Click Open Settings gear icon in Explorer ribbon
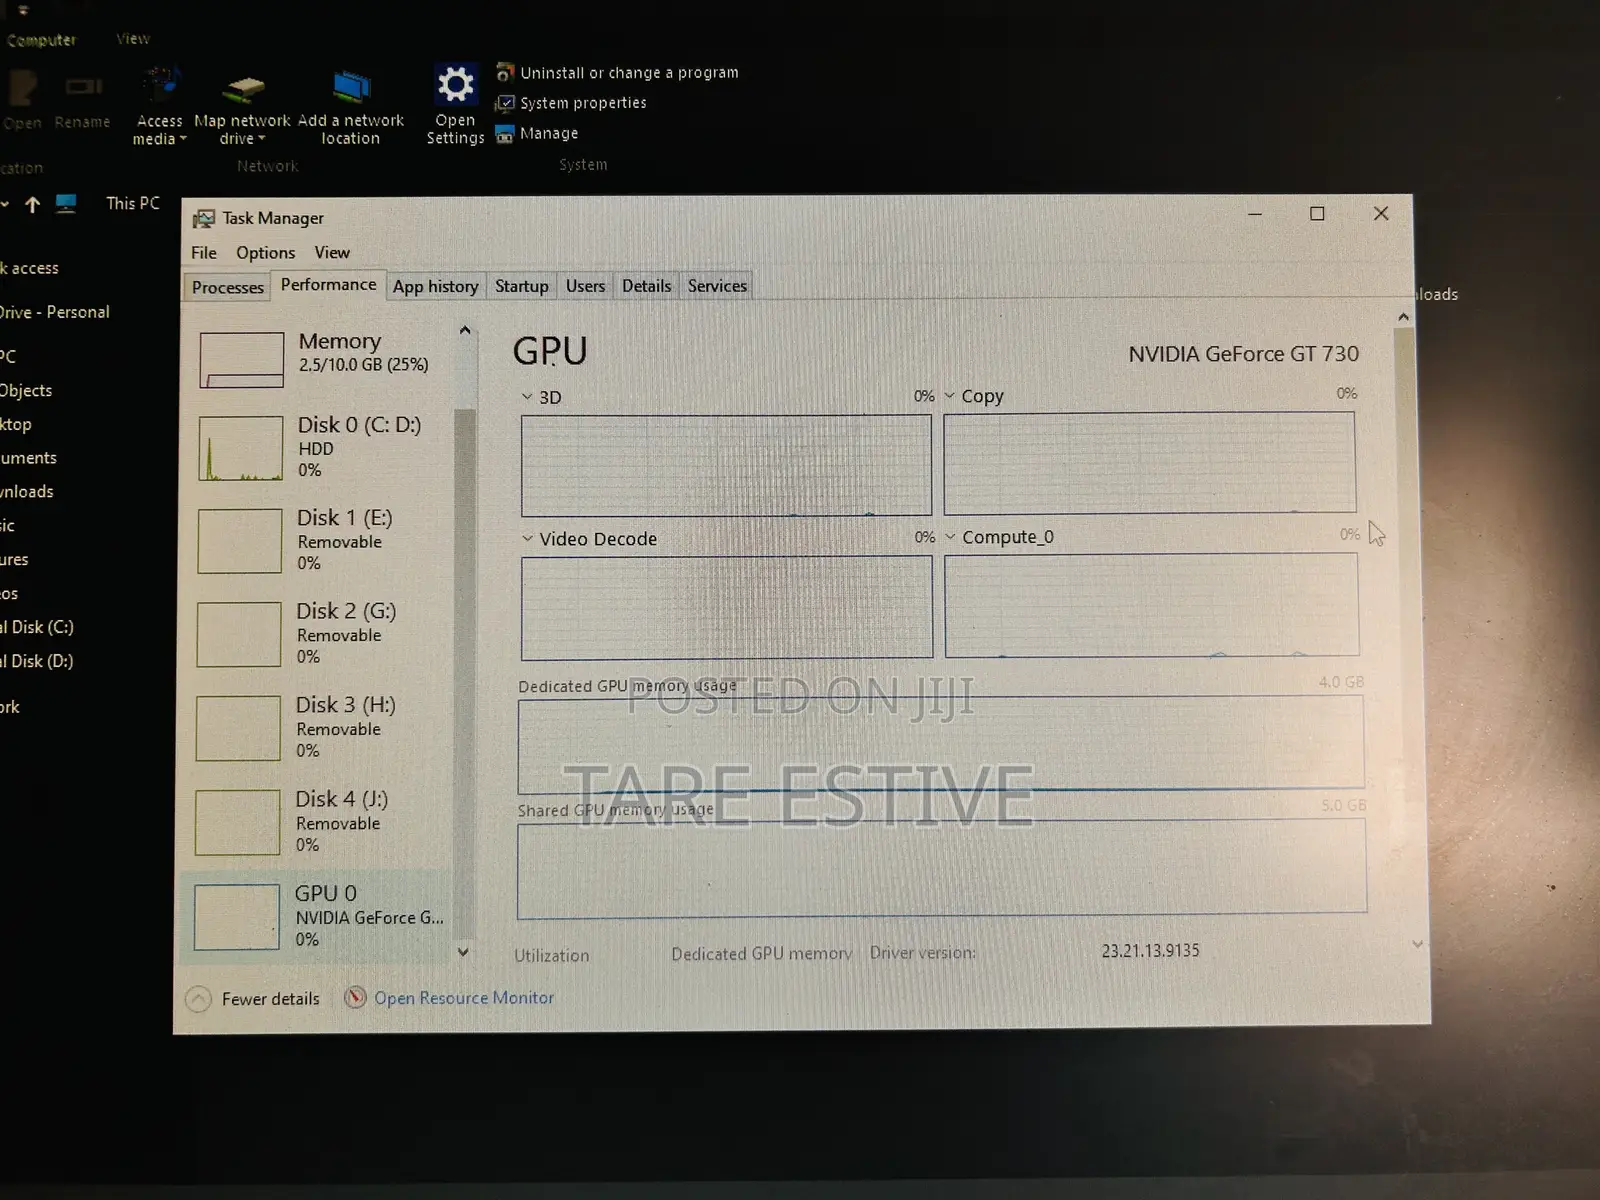1600x1200 pixels. click(x=456, y=85)
